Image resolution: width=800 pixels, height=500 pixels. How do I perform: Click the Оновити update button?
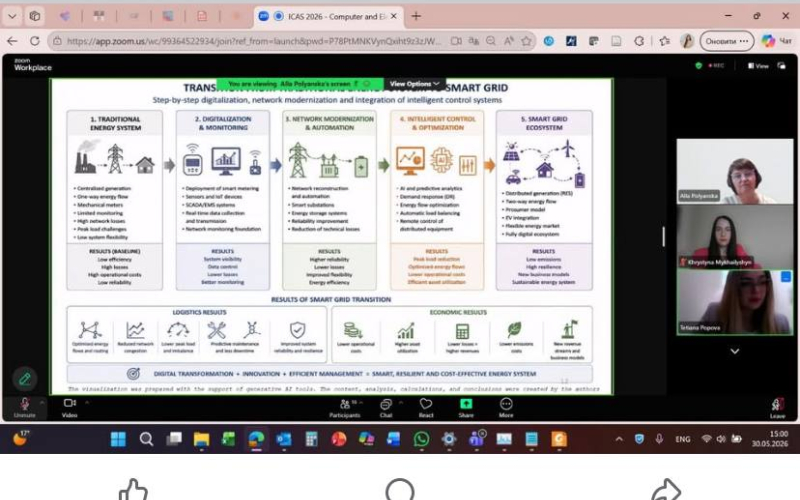727,41
